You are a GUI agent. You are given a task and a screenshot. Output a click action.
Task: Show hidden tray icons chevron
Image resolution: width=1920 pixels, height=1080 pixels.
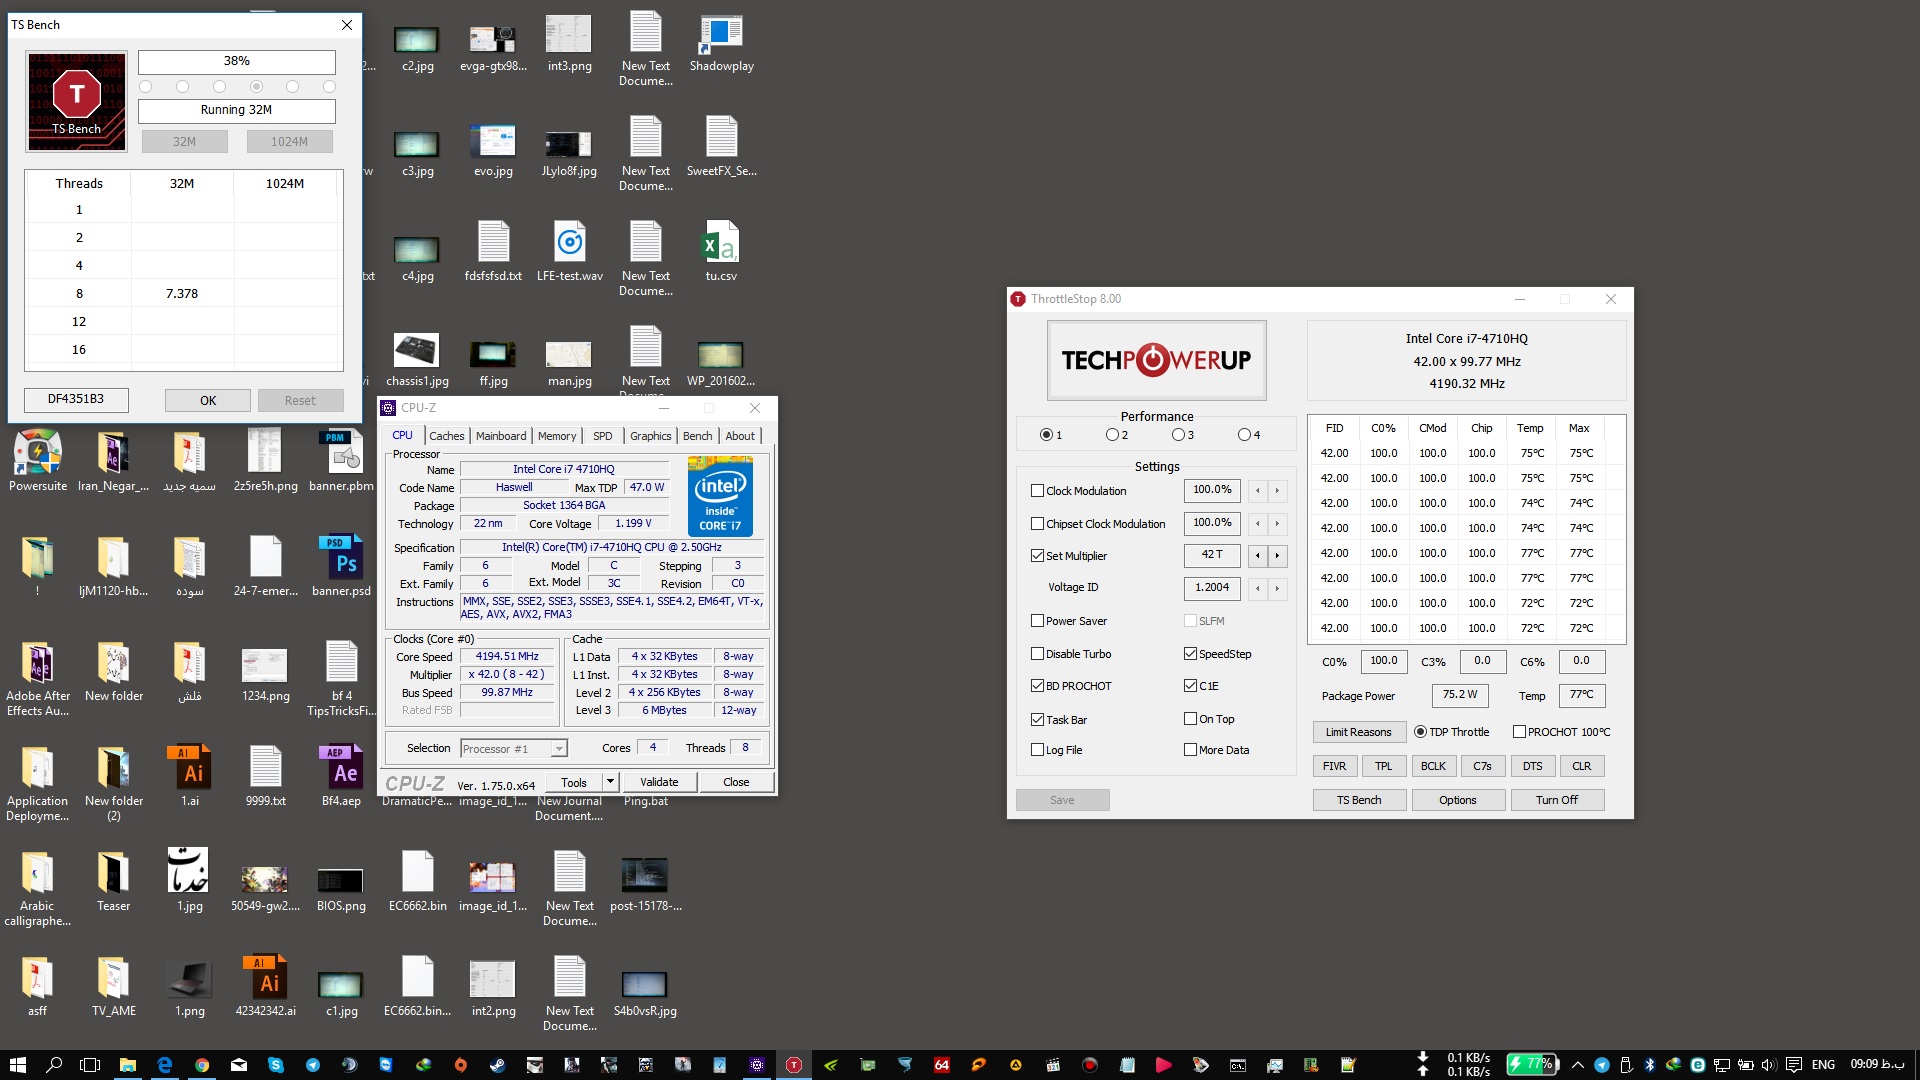1578,1065
